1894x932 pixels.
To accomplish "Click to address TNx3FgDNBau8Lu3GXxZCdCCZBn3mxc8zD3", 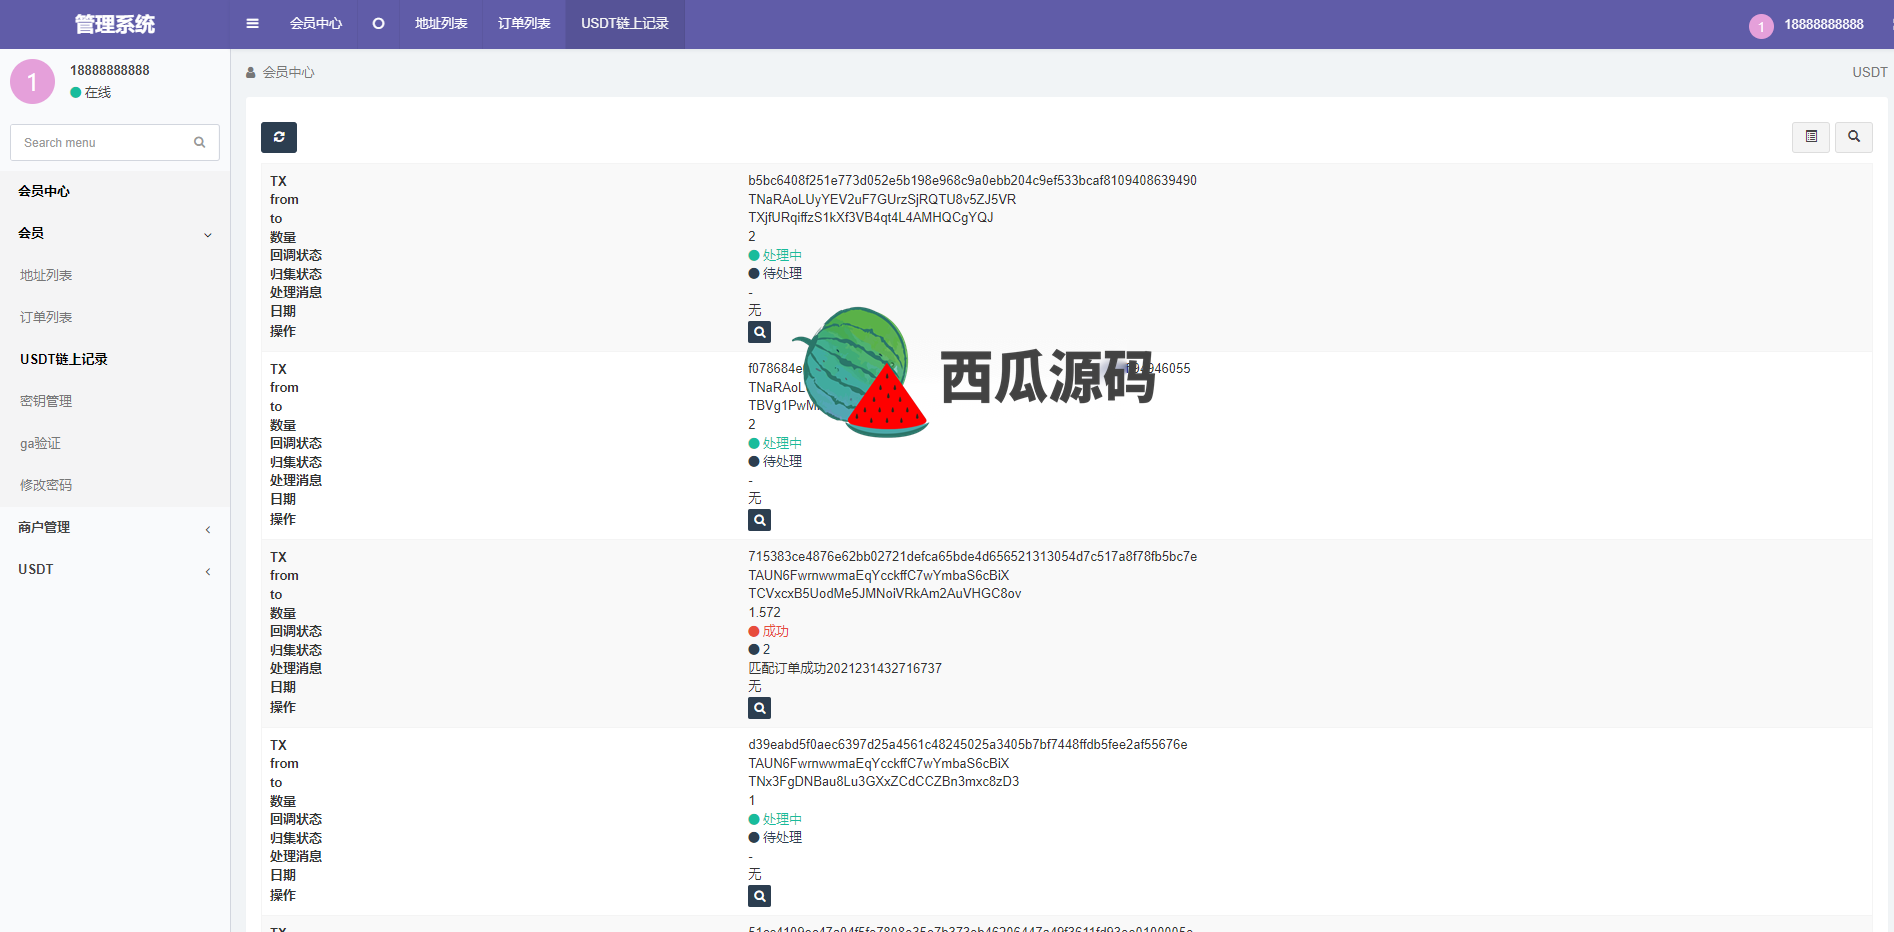I will 883,782.
